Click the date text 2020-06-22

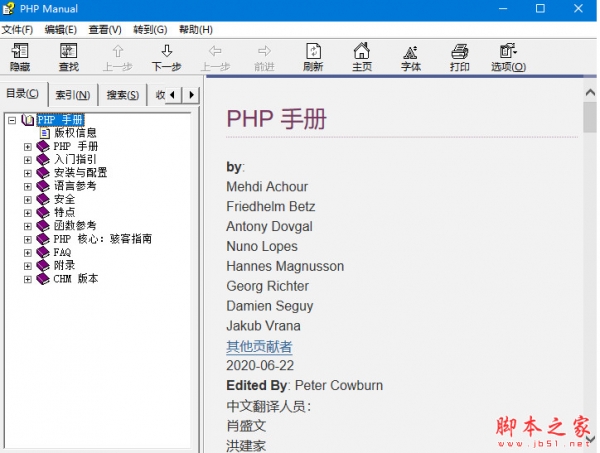pos(260,365)
